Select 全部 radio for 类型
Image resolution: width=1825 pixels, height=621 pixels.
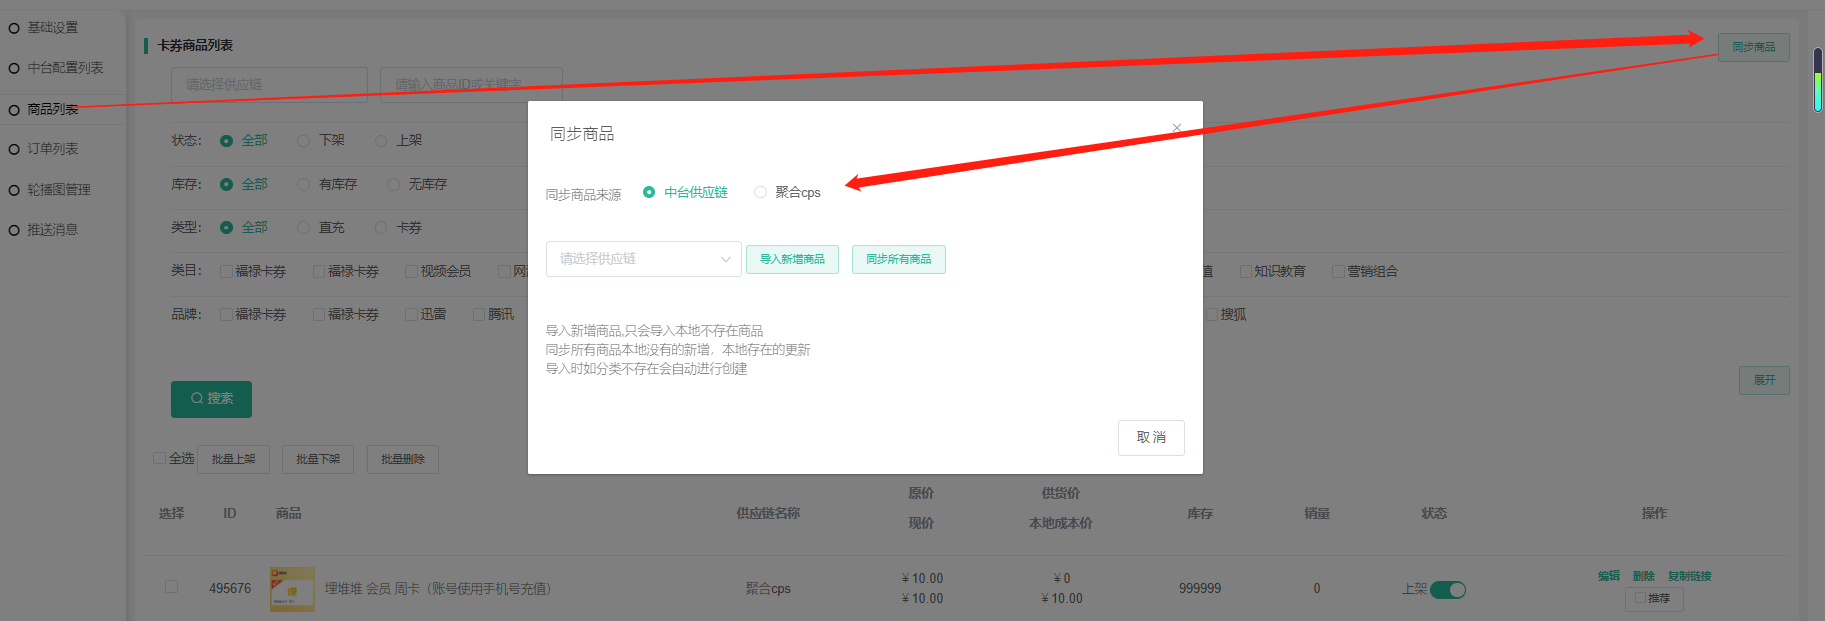[243, 227]
